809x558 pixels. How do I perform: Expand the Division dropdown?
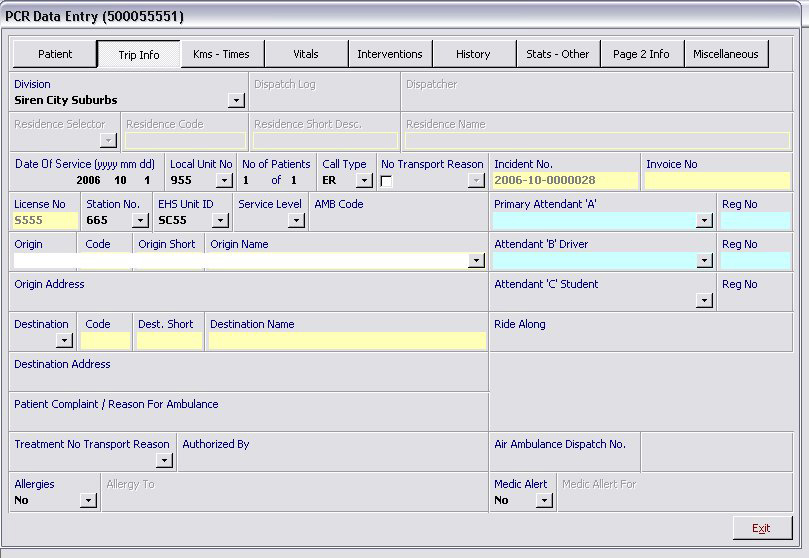(236, 100)
